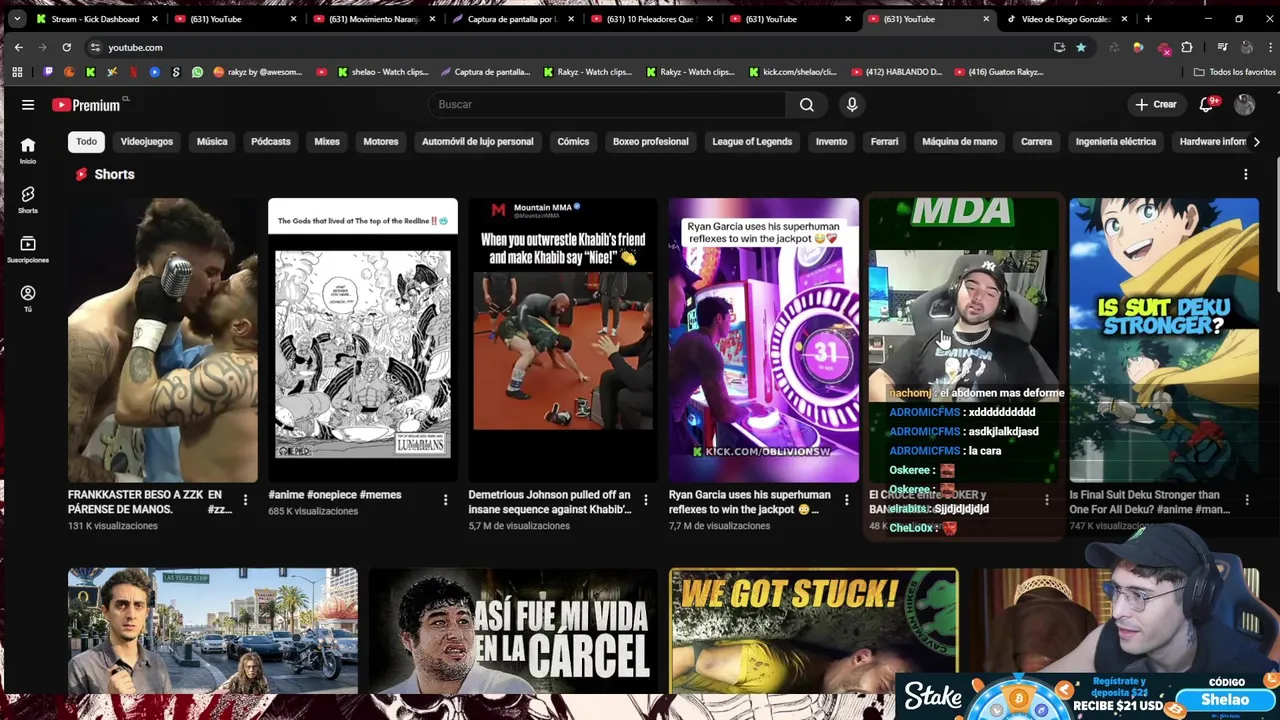Switch to Video de Diego González tab
Viewport: 1280px width, 720px height.
point(1067,18)
